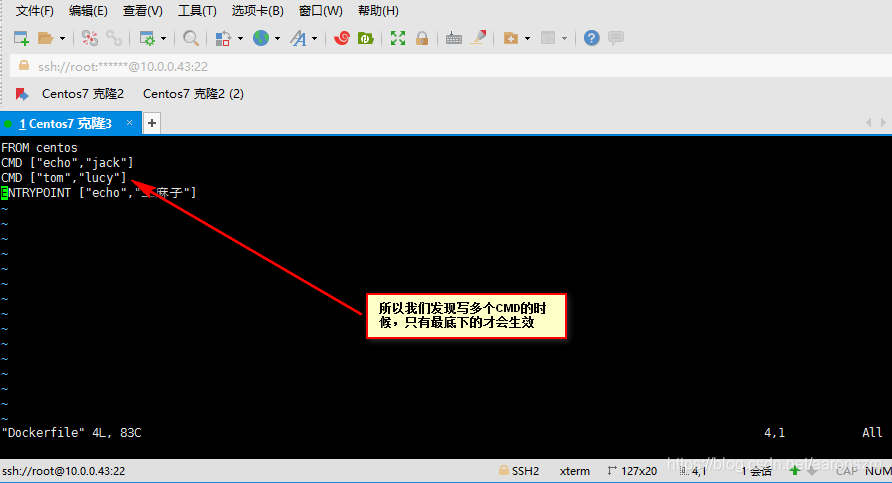Add a new tab with plus button
Image resolution: width=892 pixels, height=483 pixels.
[152, 123]
